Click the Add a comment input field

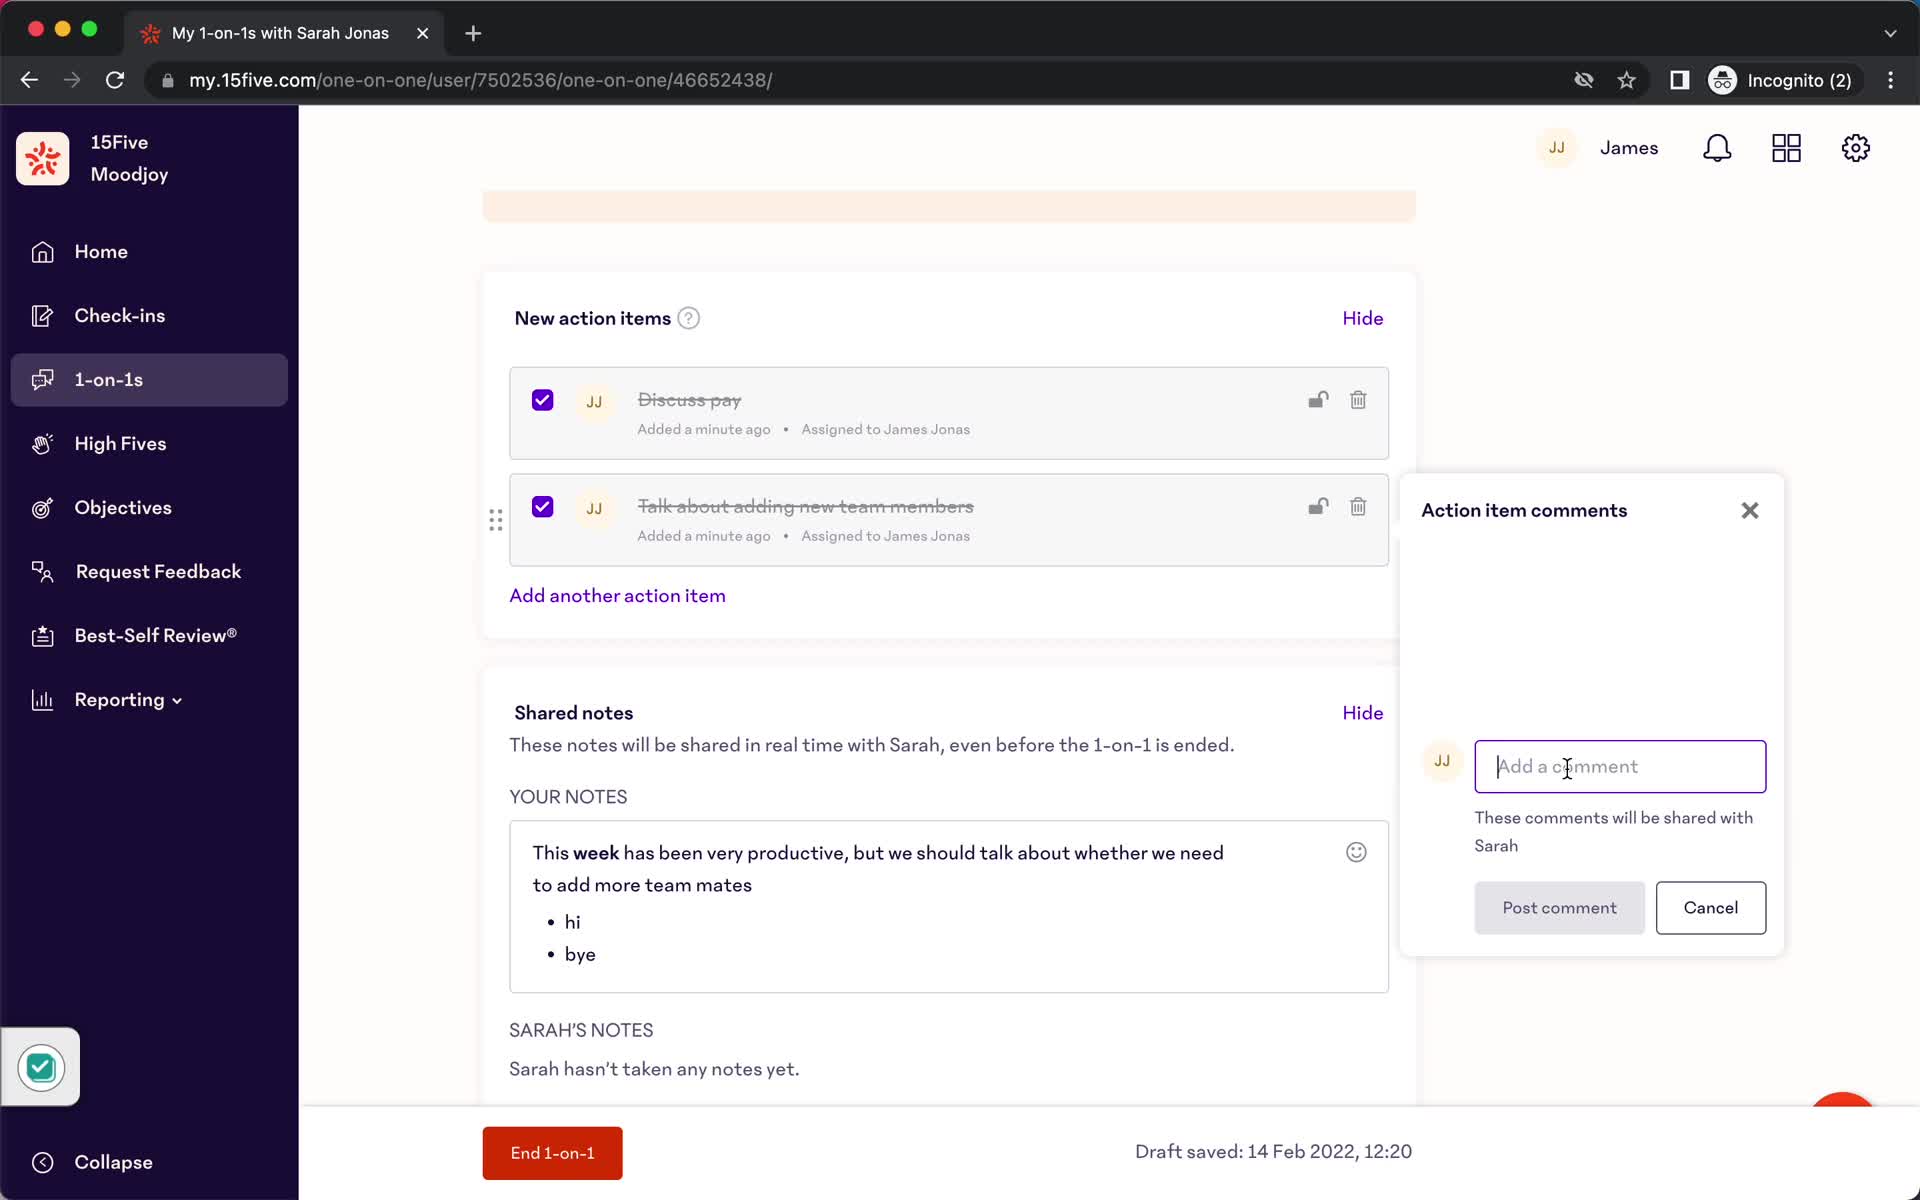[1620, 766]
